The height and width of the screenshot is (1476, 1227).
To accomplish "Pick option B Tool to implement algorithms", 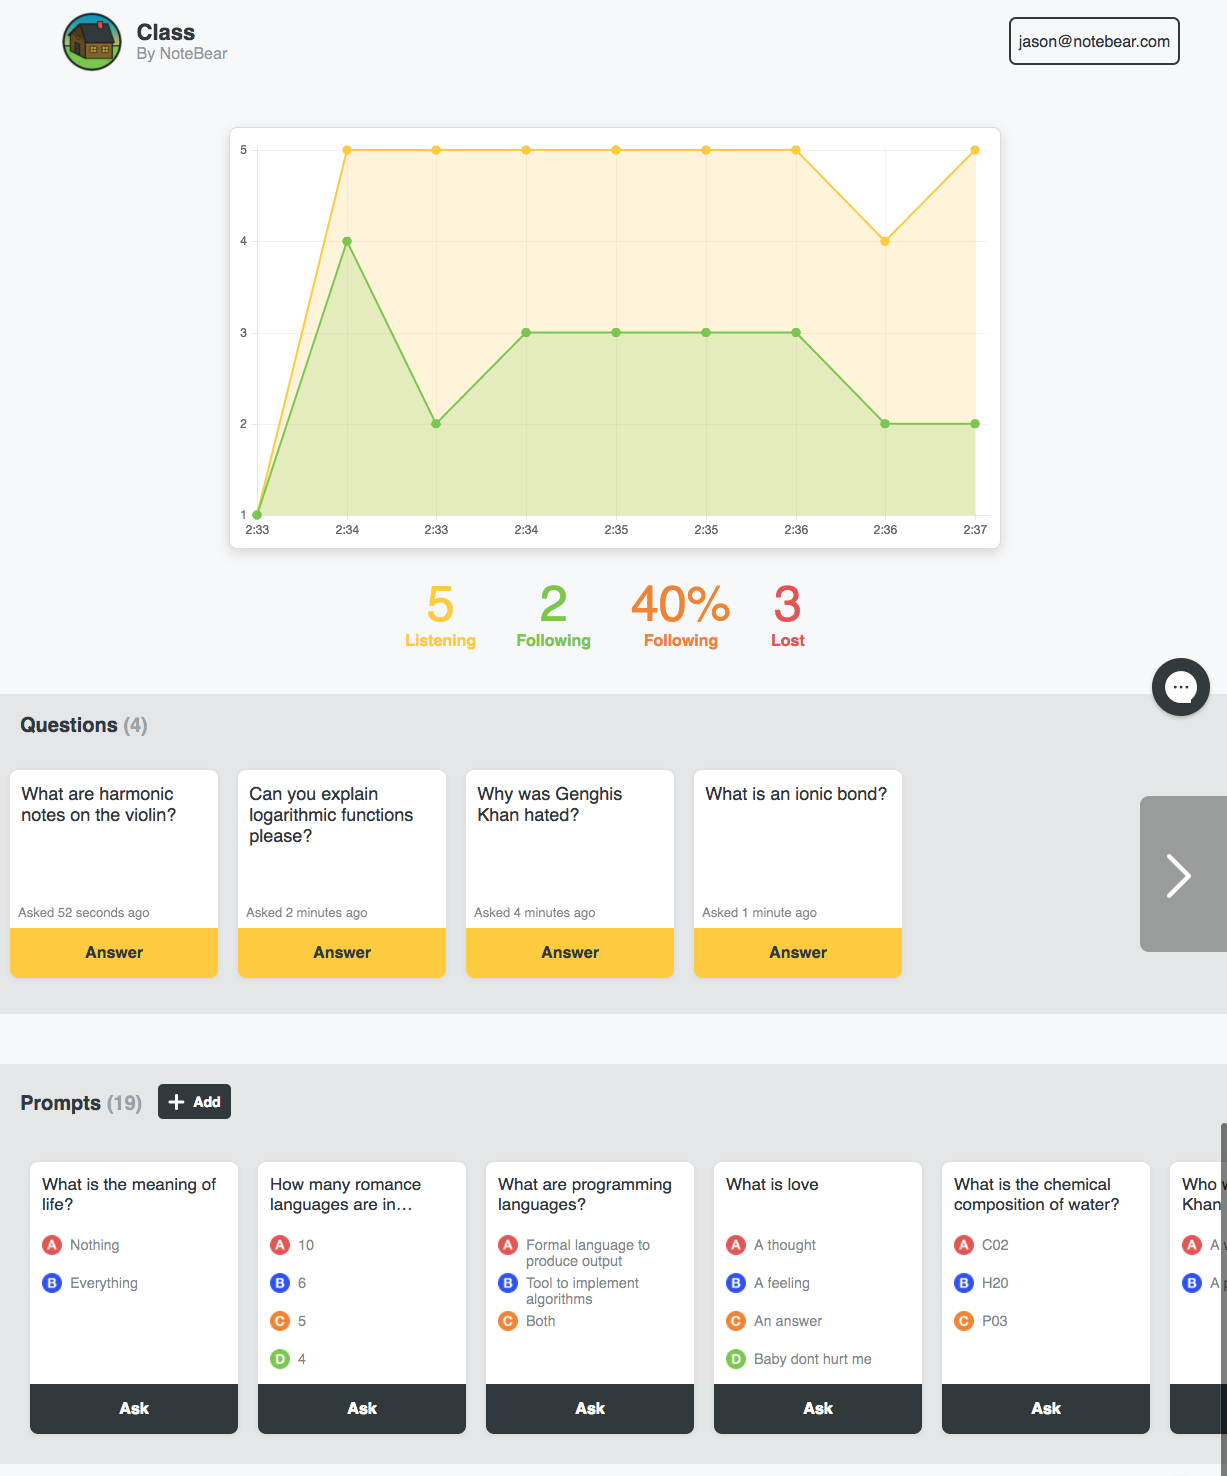I will pyautogui.click(x=569, y=1290).
